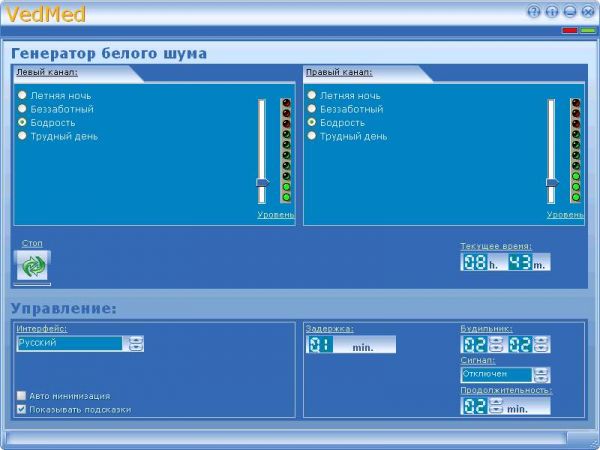Image resolution: width=600 pixels, height=450 pixels.
Task: Open the info (i) icon in title bar
Action: click(x=552, y=11)
